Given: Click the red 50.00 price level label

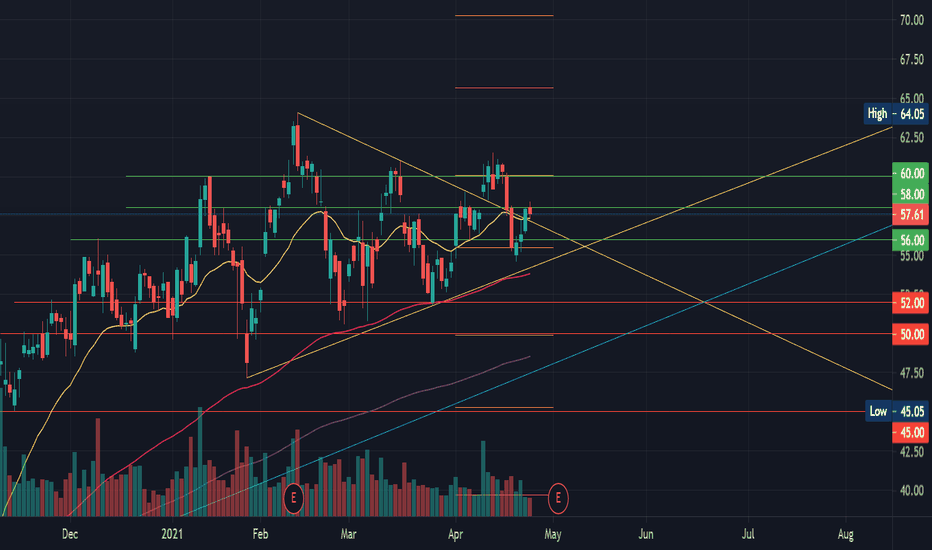Looking at the screenshot, I should click(x=911, y=334).
